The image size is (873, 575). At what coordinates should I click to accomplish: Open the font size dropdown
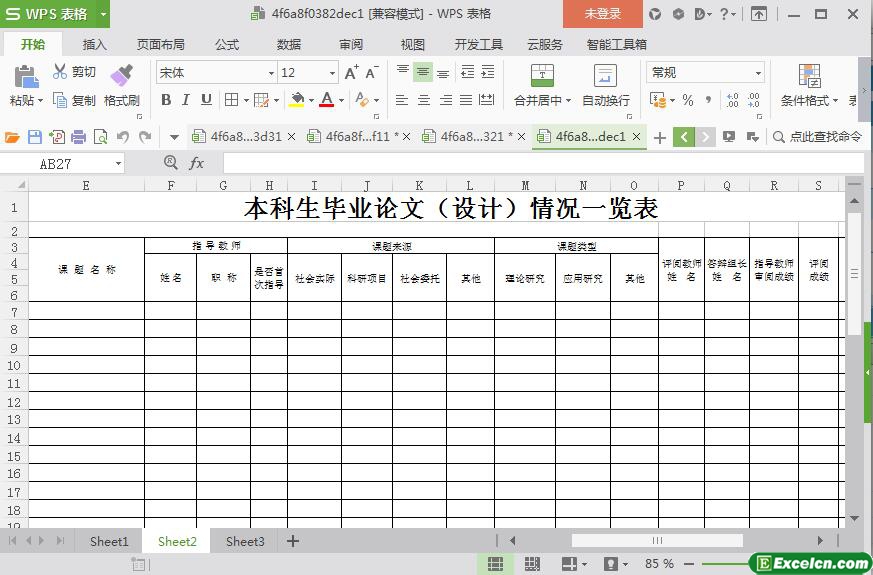pos(332,73)
